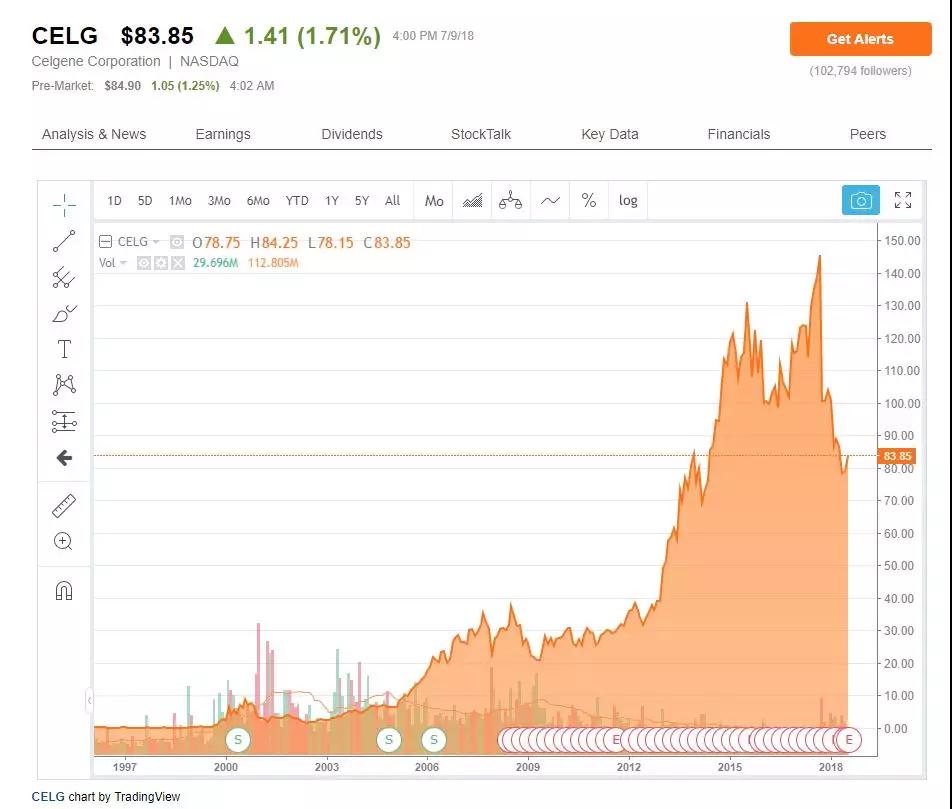Viewport: 952px width, 809px height.
Task: Toggle log scale on chart
Action: click(x=628, y=200)
